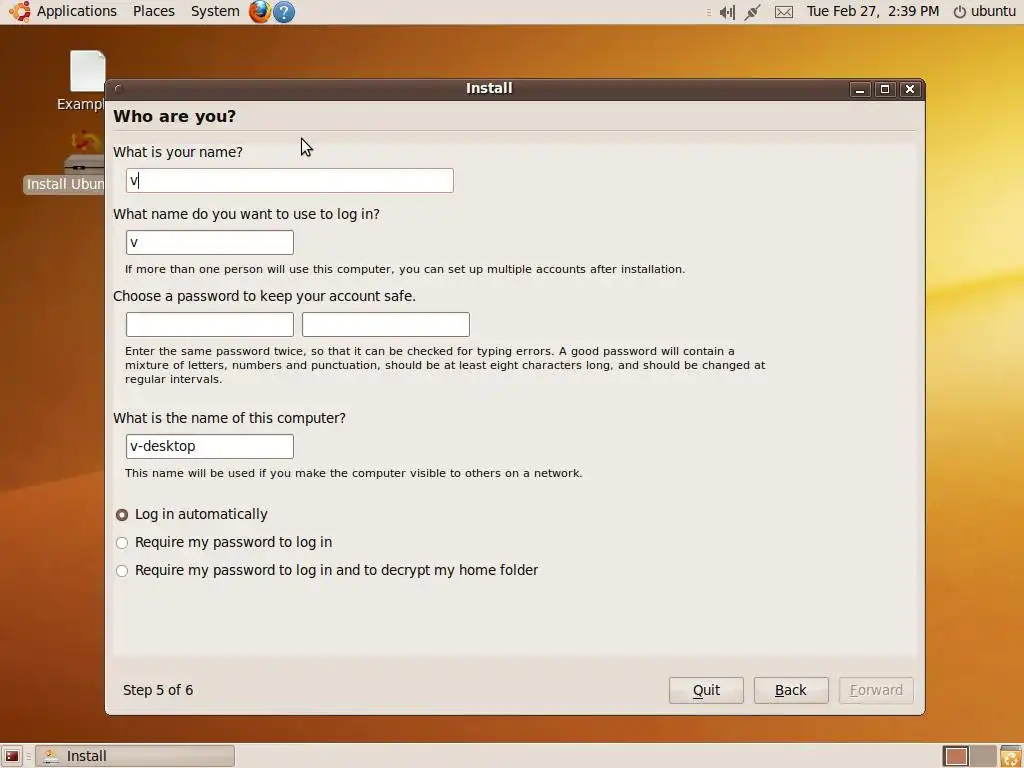Image resolution: width=1024 pixels, height=768 pixels.
Task: Select the Install Ubuntu desktop icon
Action: [x=65, y=163]
